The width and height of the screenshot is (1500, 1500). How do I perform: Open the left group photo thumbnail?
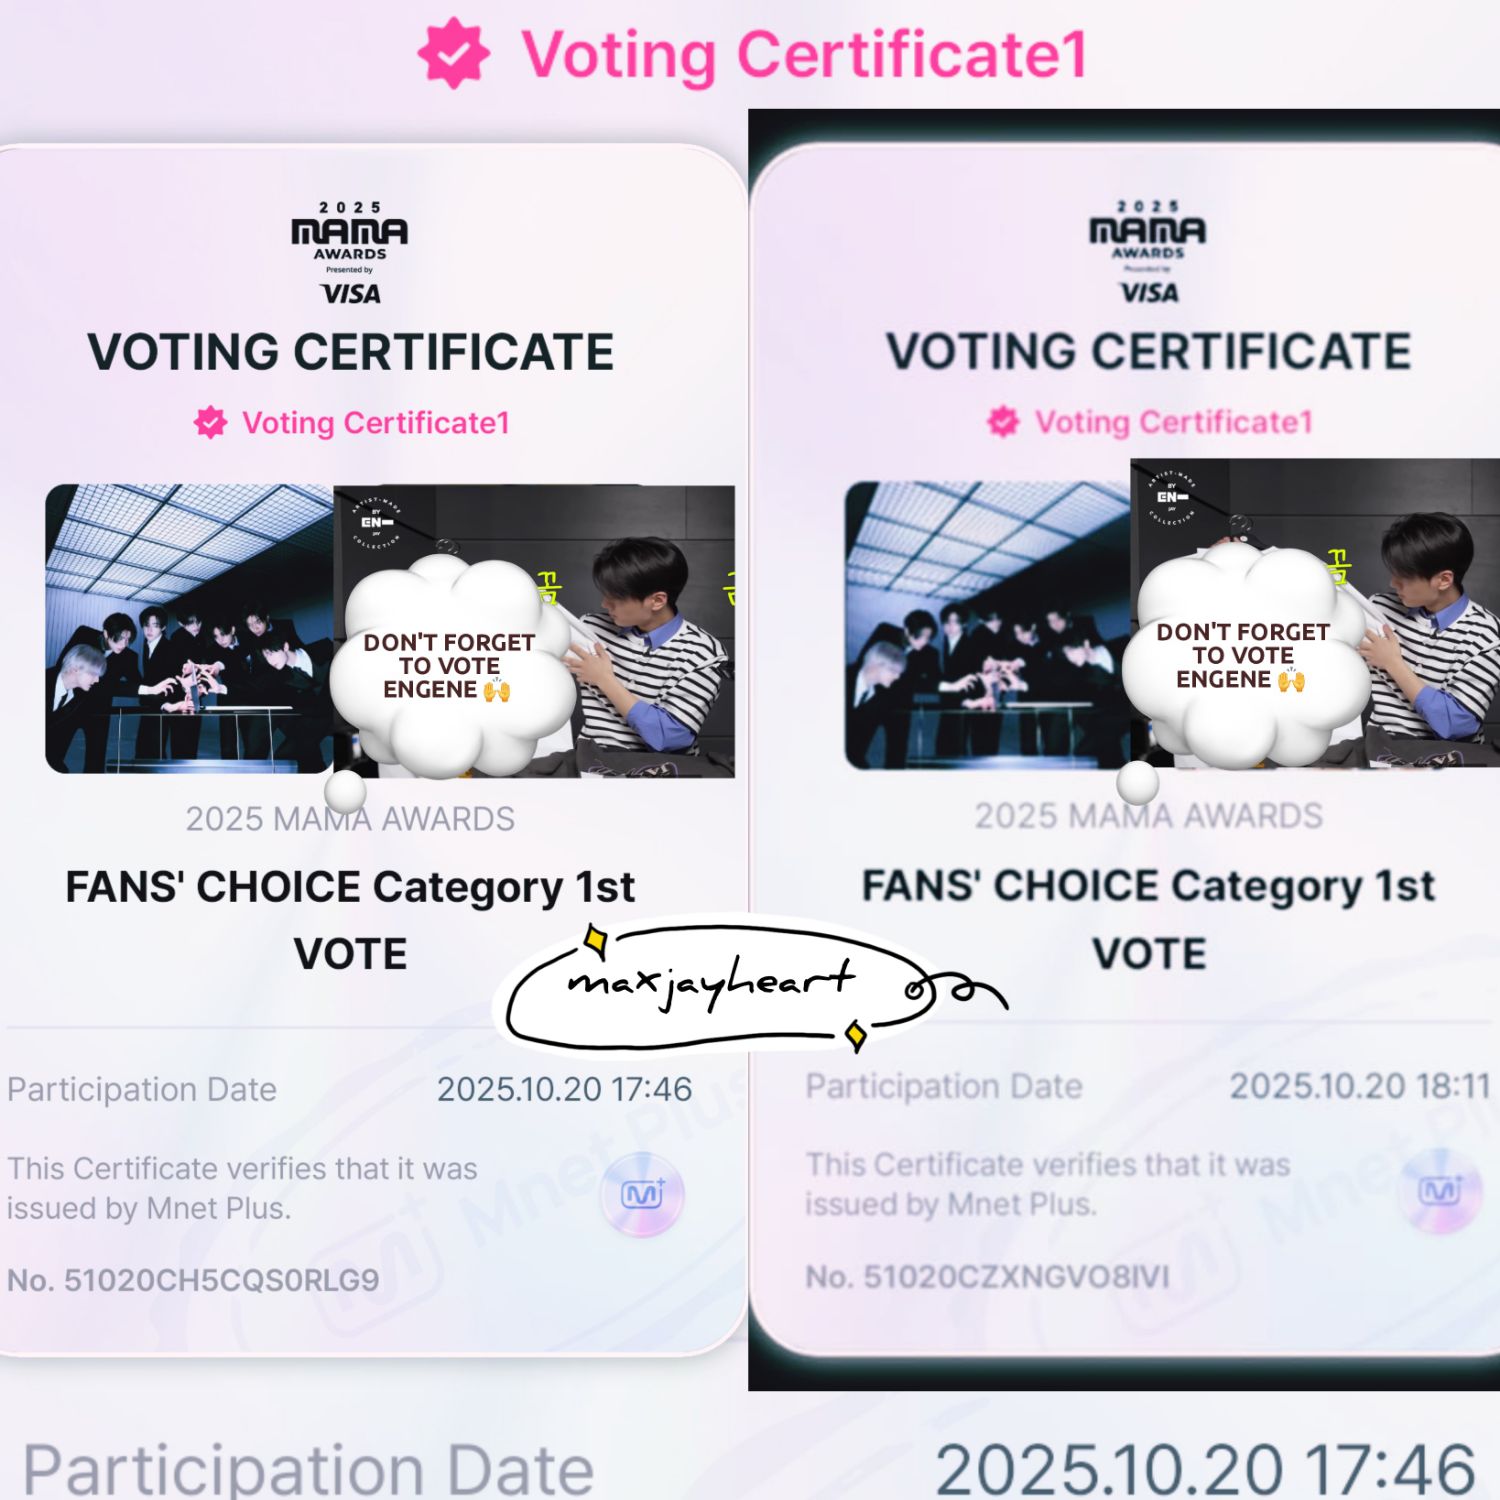pos(189,629)
